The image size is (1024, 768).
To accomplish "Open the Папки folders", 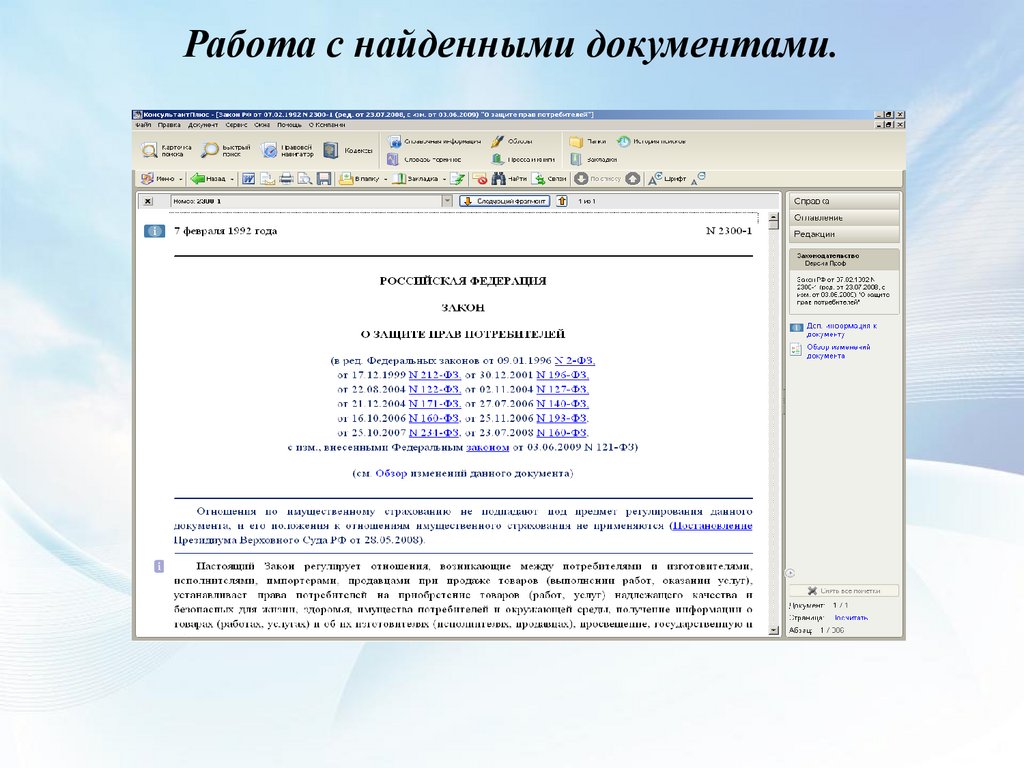I will click(587, 141).
